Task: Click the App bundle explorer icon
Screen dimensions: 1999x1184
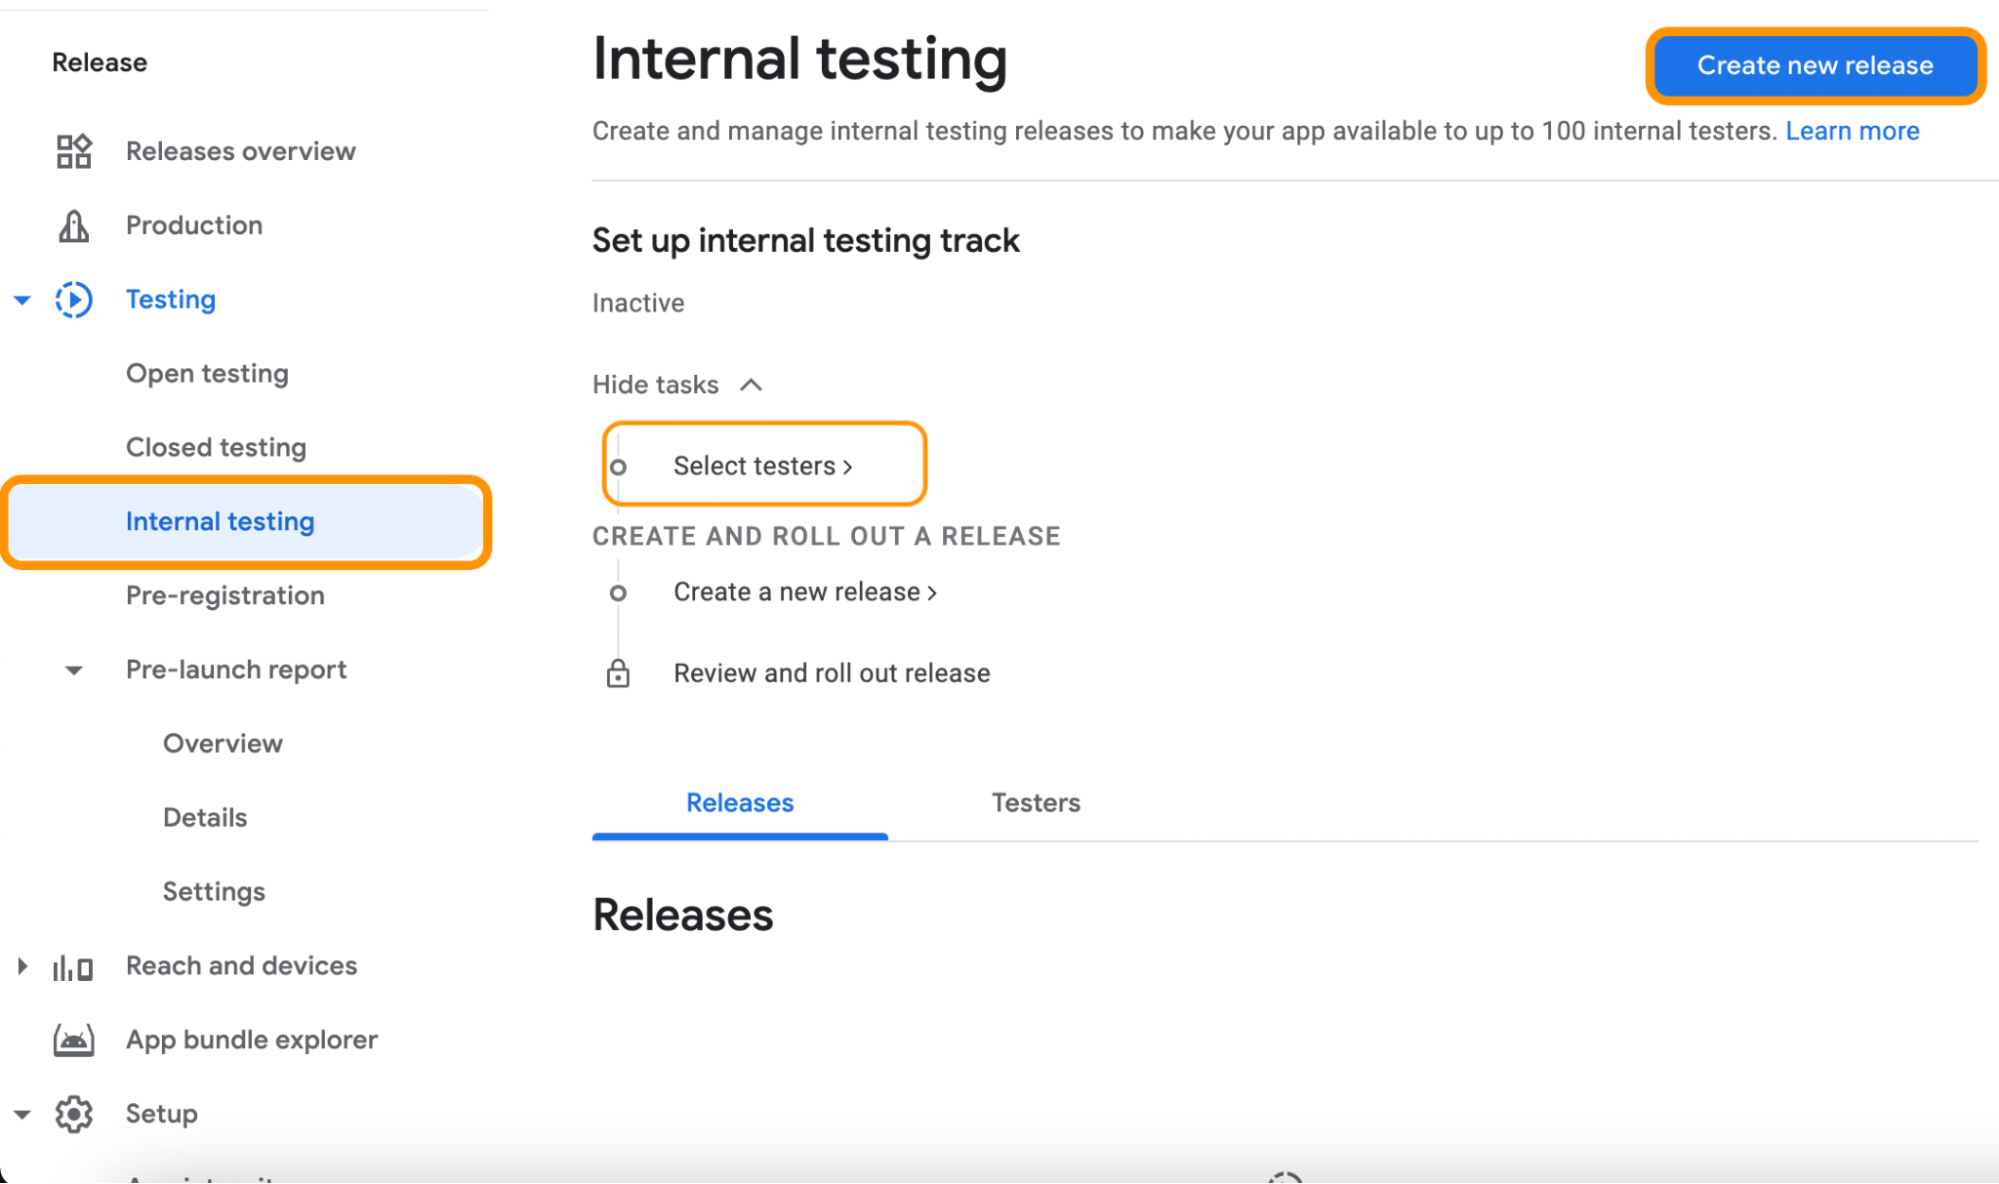Action: point(73,1040)
